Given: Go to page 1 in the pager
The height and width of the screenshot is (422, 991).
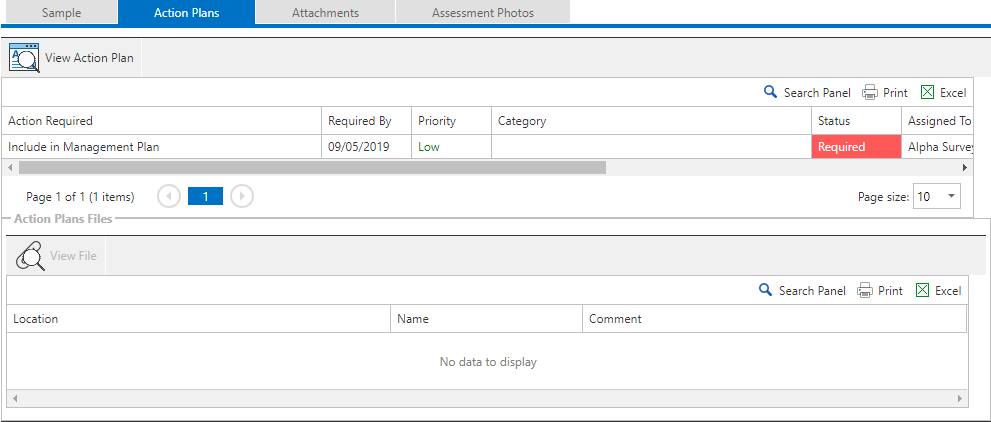Looking at the screenshot, I should pyautogui.click(x=205, y=197).
